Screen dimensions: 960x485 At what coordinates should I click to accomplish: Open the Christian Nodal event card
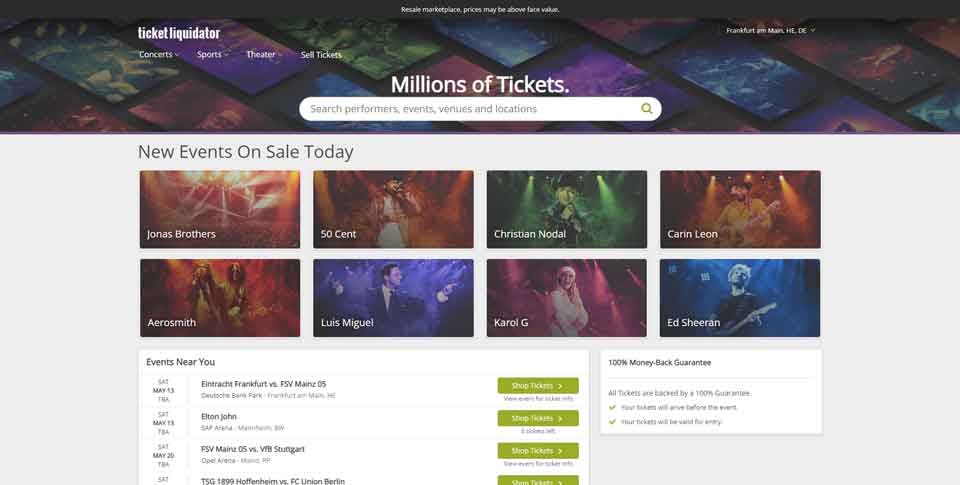coord(566,209)
